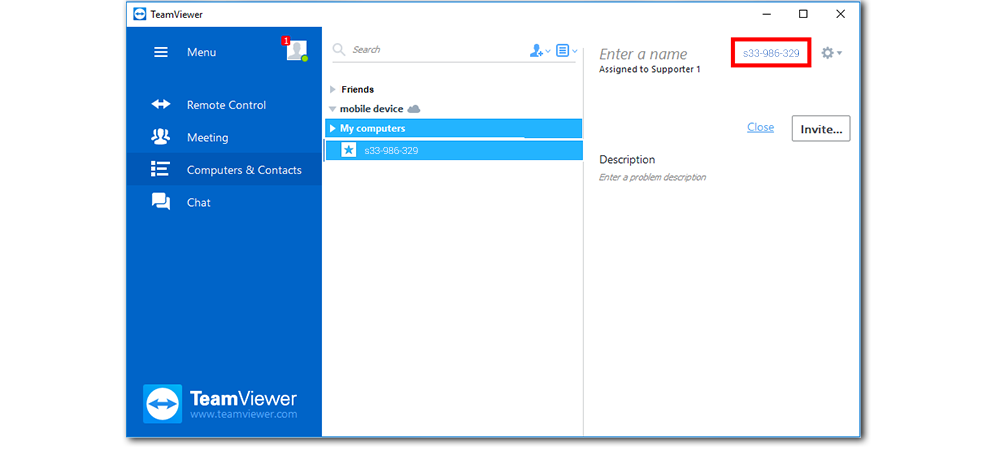The image size is (986, 450).
Task: Click the Close link
Action: [760, 127]
